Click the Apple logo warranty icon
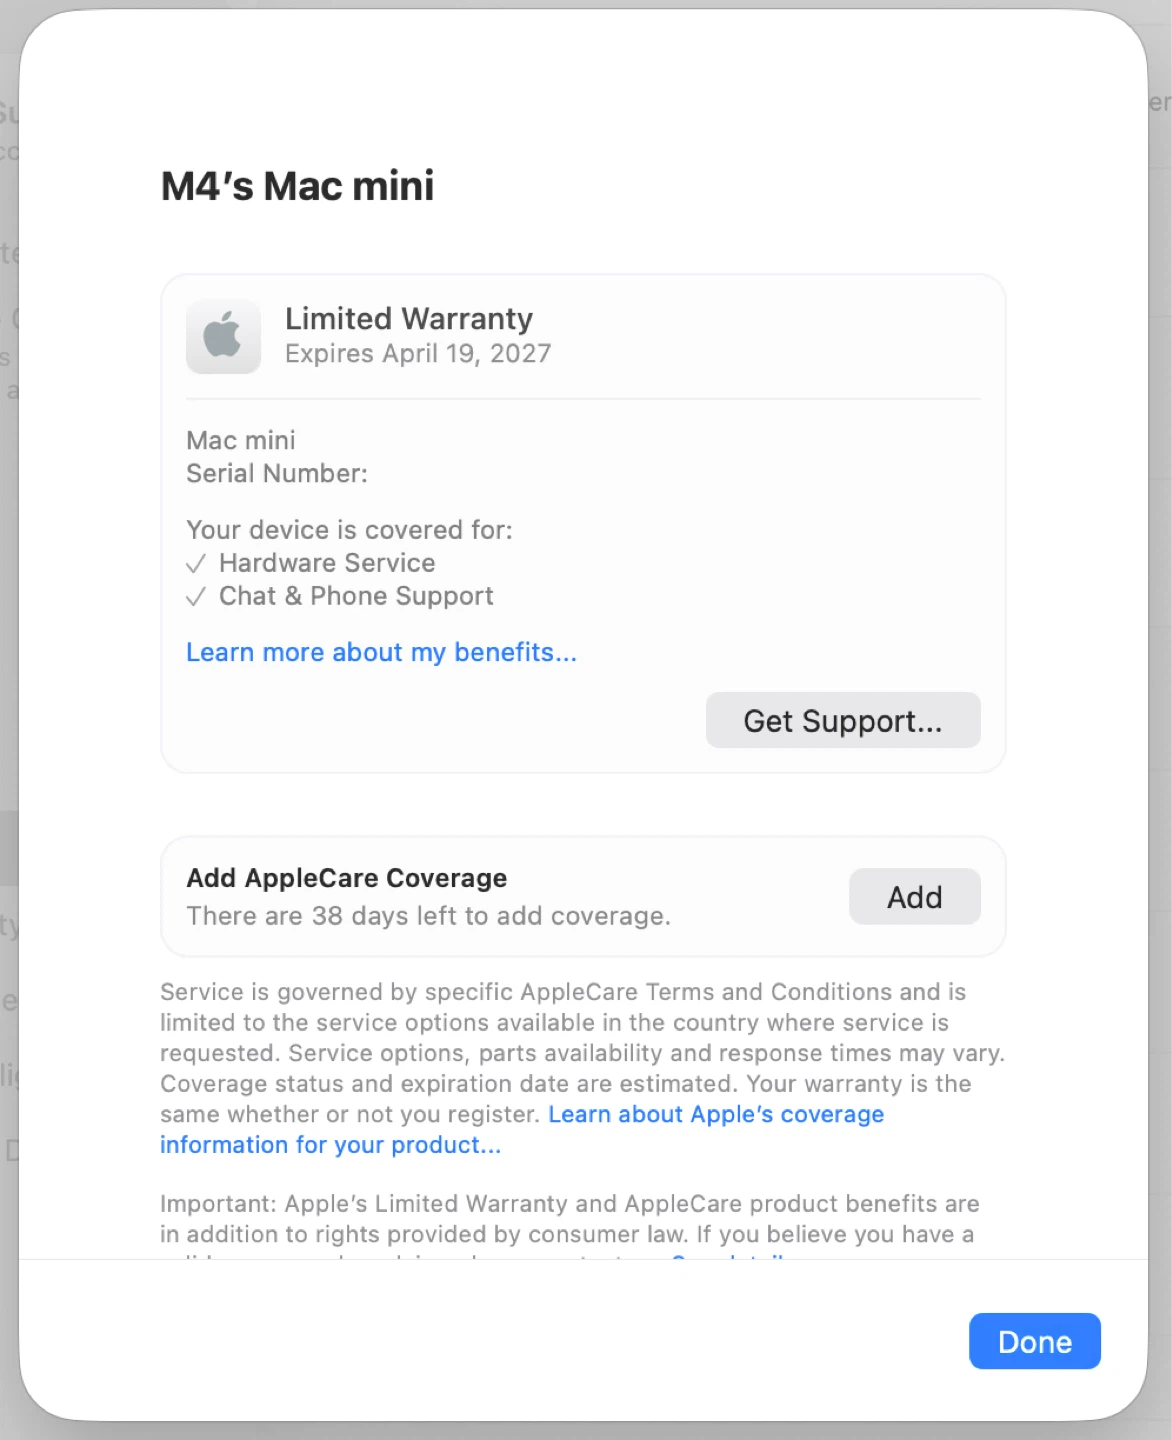 [x=223, y=336]
